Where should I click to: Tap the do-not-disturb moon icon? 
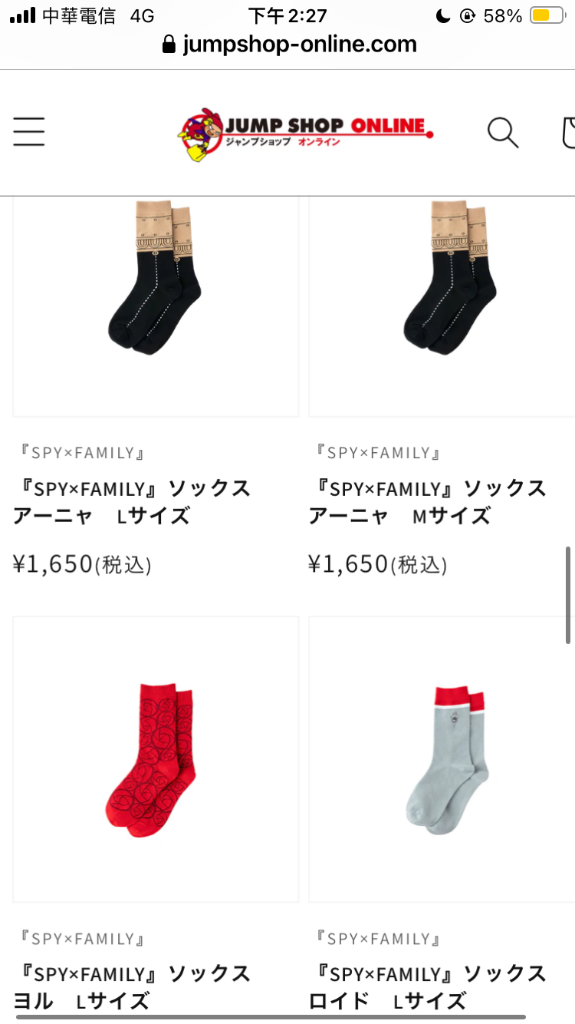[443, 16]
